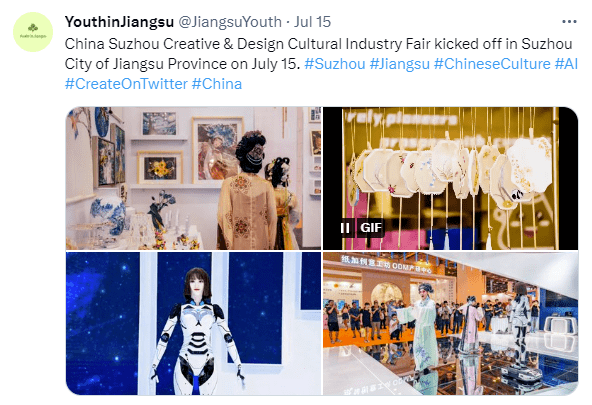Pause the GIF with the pause icon

pos(345,228)
